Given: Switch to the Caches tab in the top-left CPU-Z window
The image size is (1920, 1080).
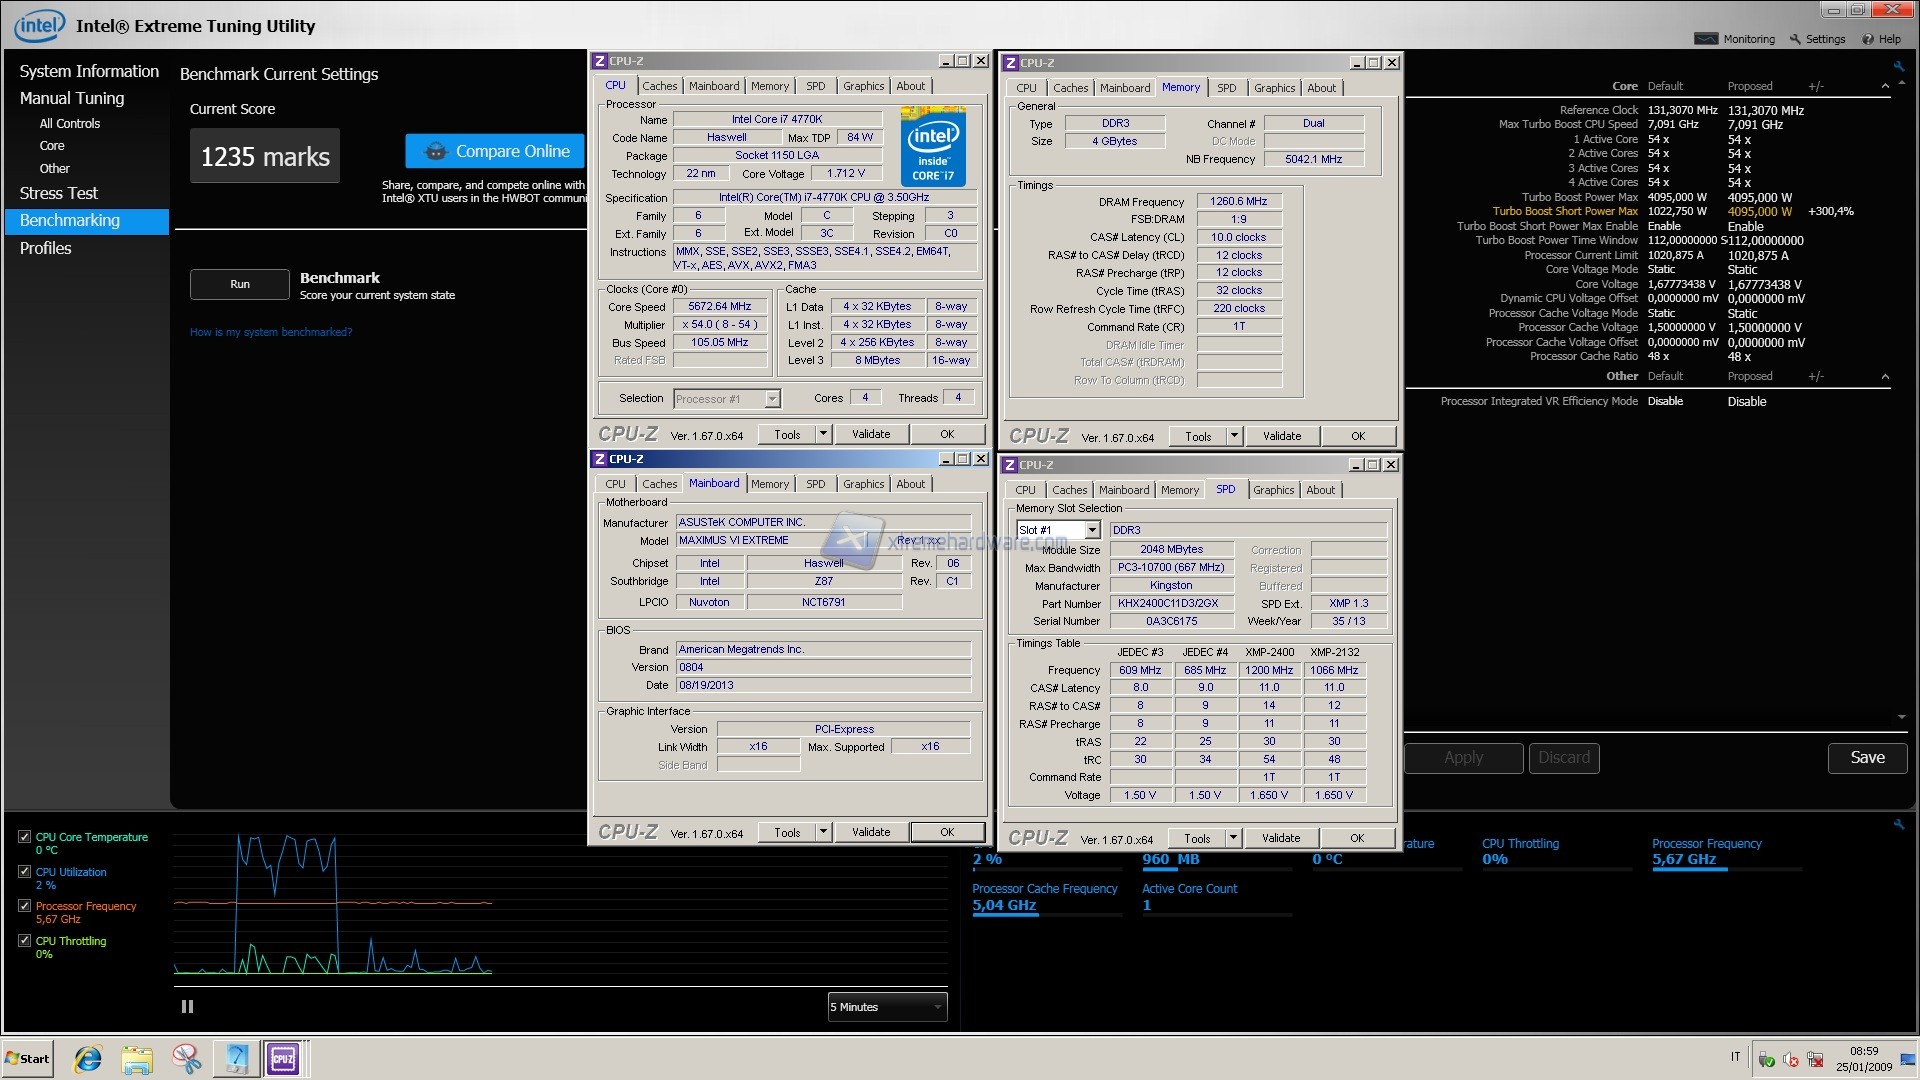Looking at the screenshot, I should tap(659, 86).
